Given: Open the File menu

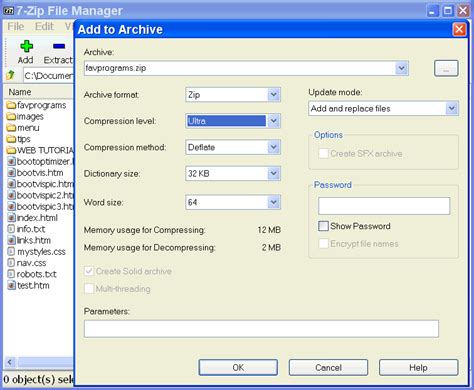Looking at the screenshot, I should (16, 26).
